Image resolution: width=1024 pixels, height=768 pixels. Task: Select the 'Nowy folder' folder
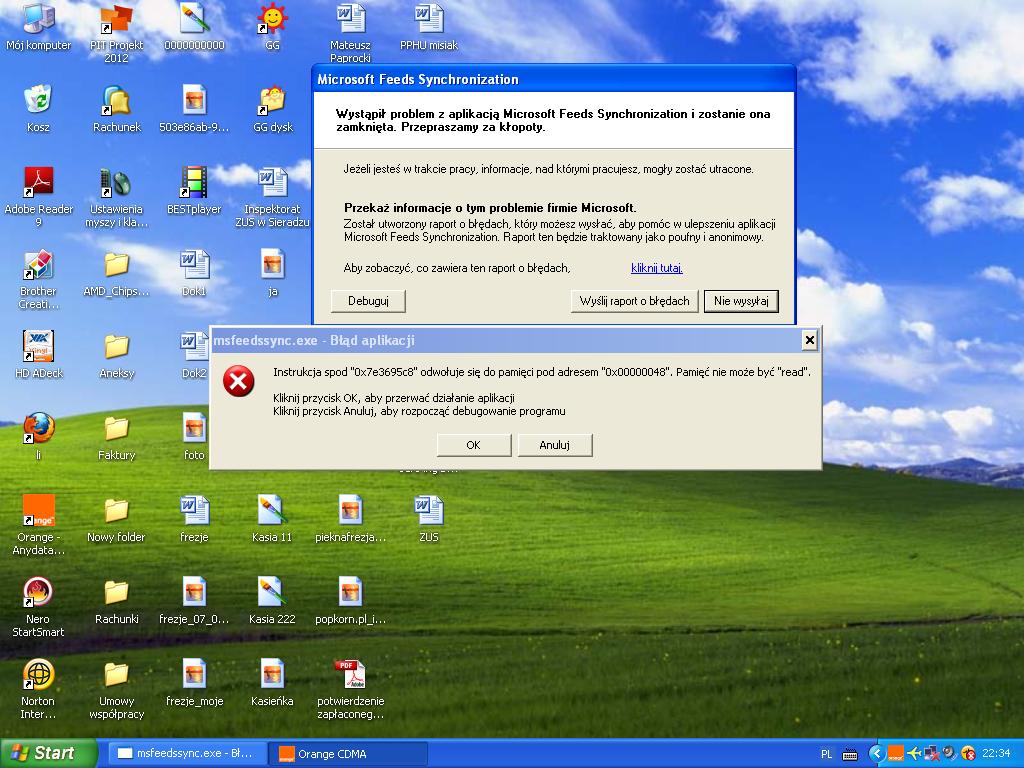(116, 519)
